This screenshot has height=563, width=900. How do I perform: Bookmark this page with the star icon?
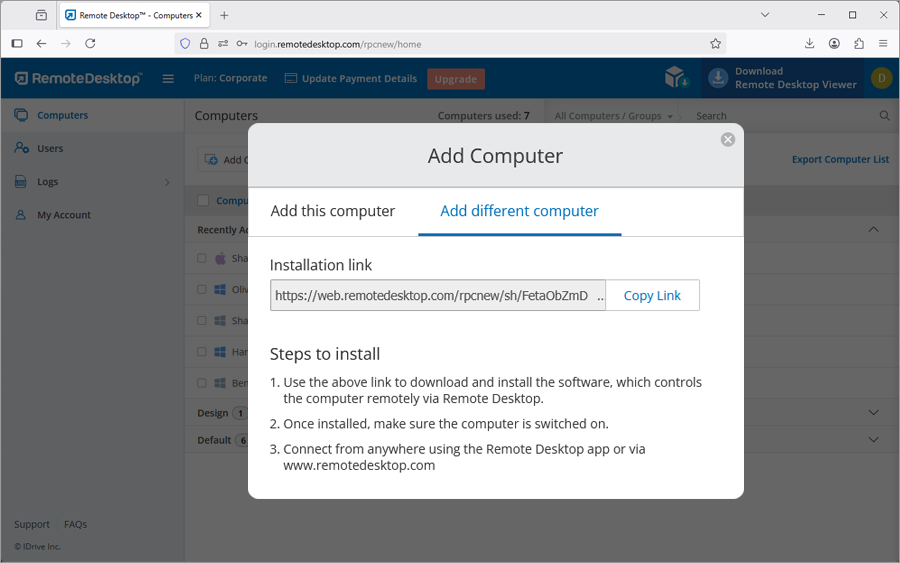click(x=715, y=43)
